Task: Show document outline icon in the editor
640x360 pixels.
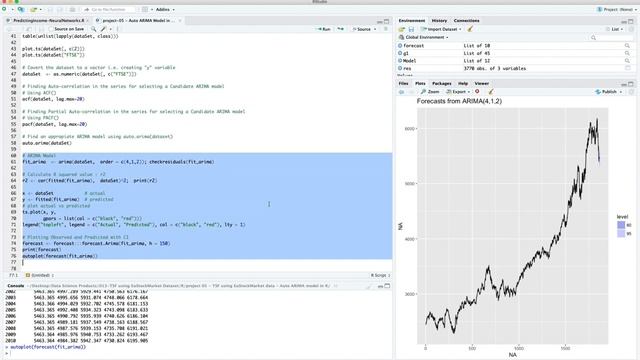Action: (x=386, y=29)
